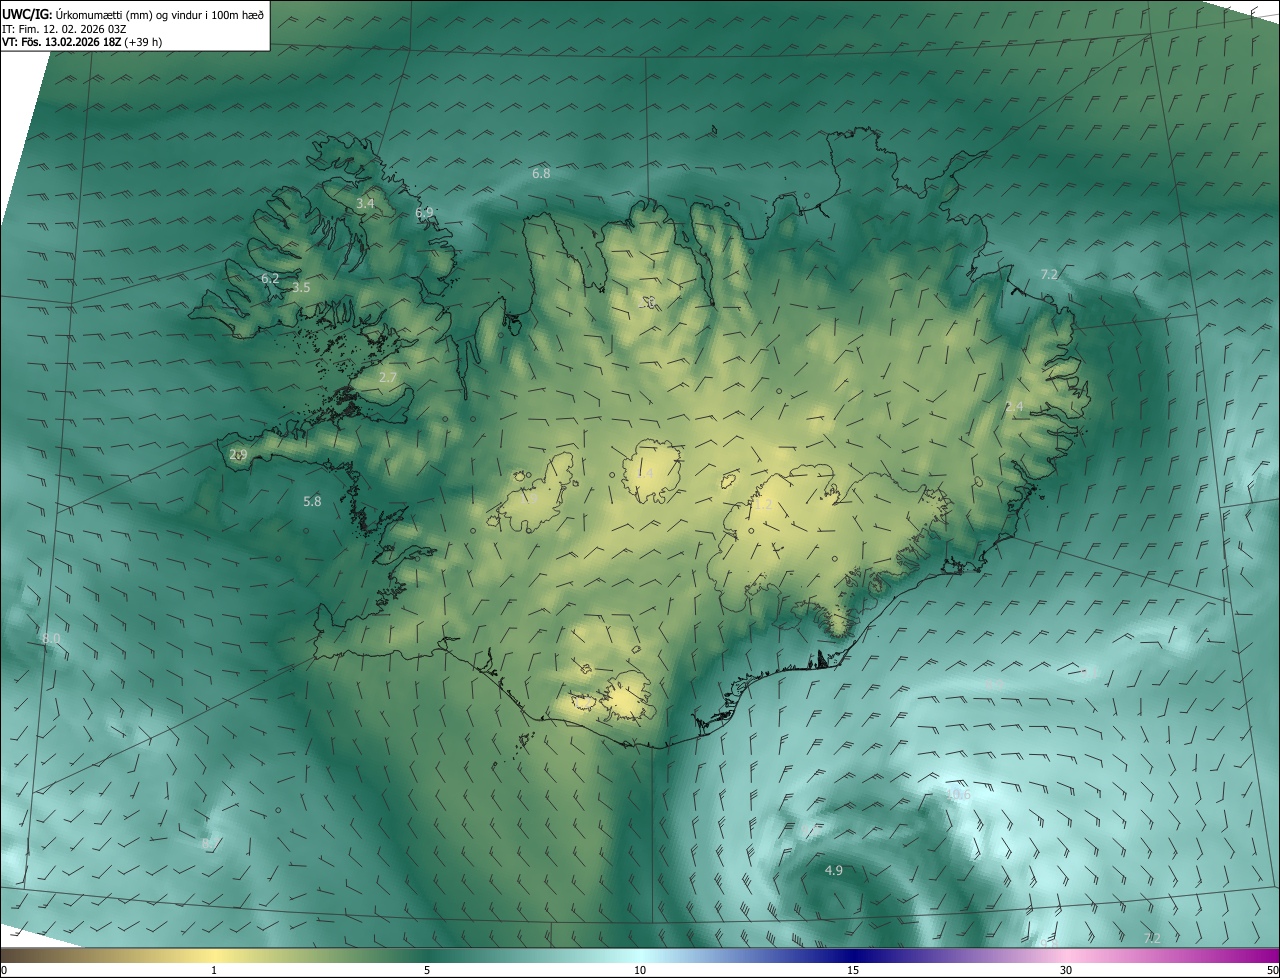
Task: Pick the 6.2 value label on the map
Action: (x=270, y=278)
